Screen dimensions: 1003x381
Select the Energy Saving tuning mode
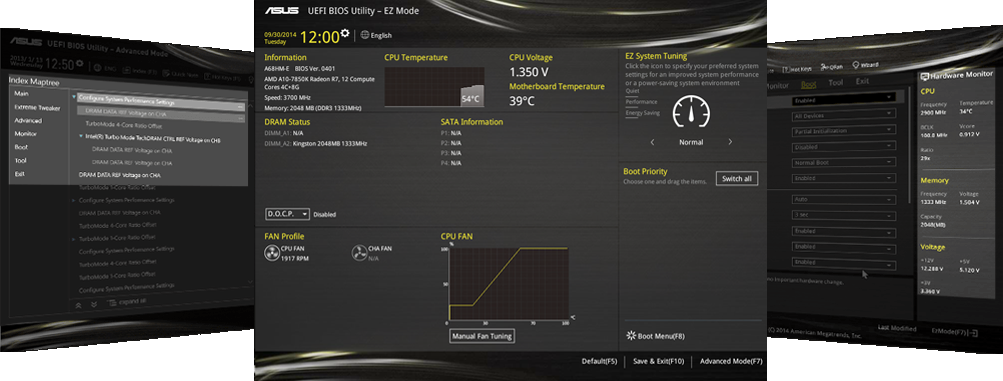click(643, 113)
